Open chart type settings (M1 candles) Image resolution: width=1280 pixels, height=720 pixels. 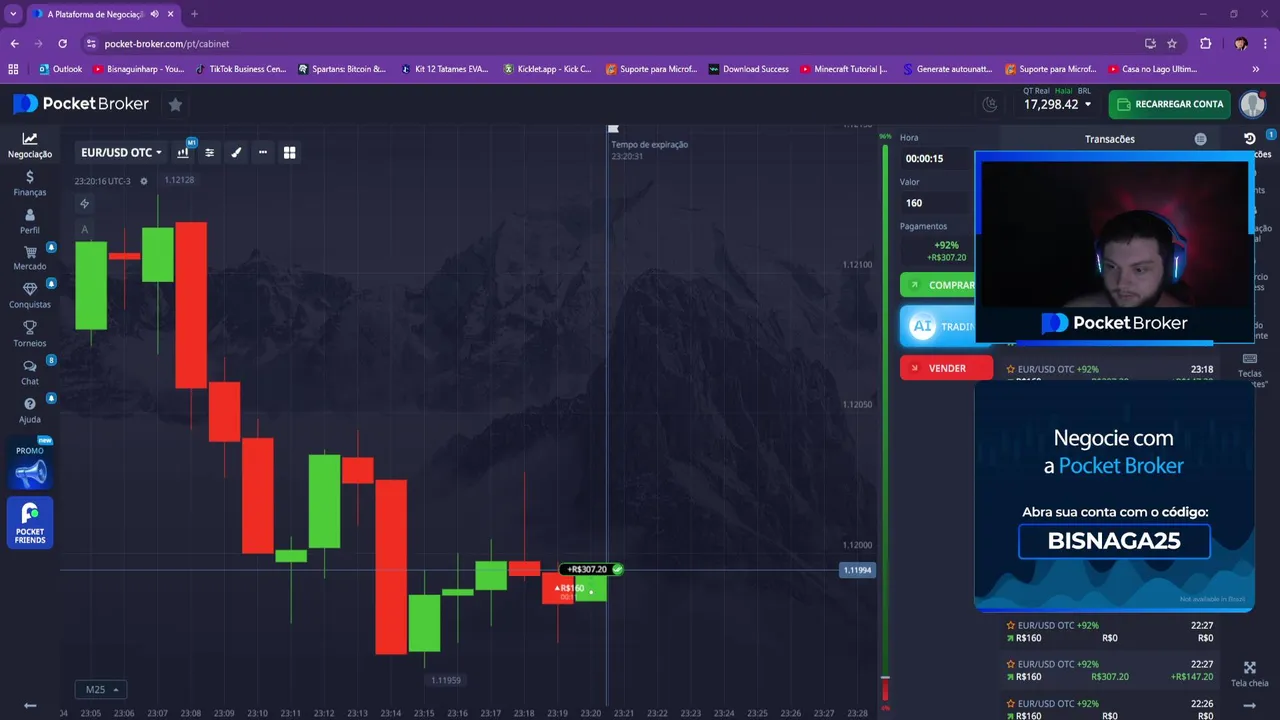[x=183, y=152]
